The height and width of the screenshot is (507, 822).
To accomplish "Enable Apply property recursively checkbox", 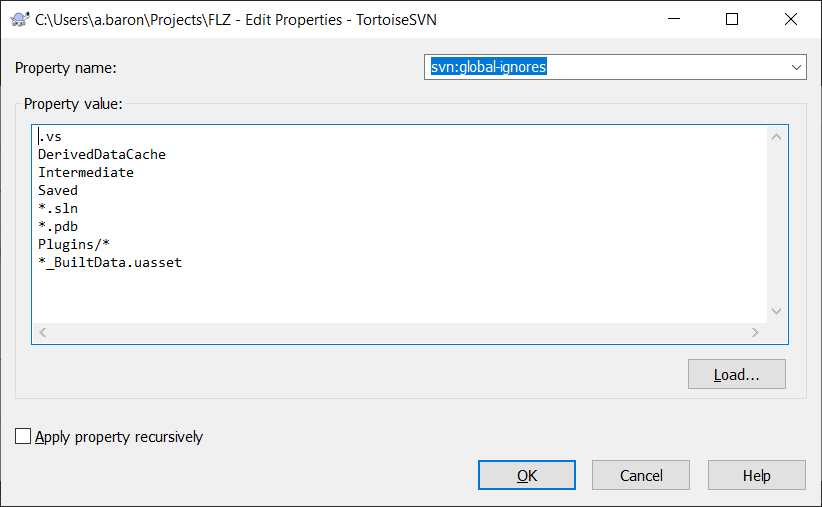I will (x=23, y=436).
